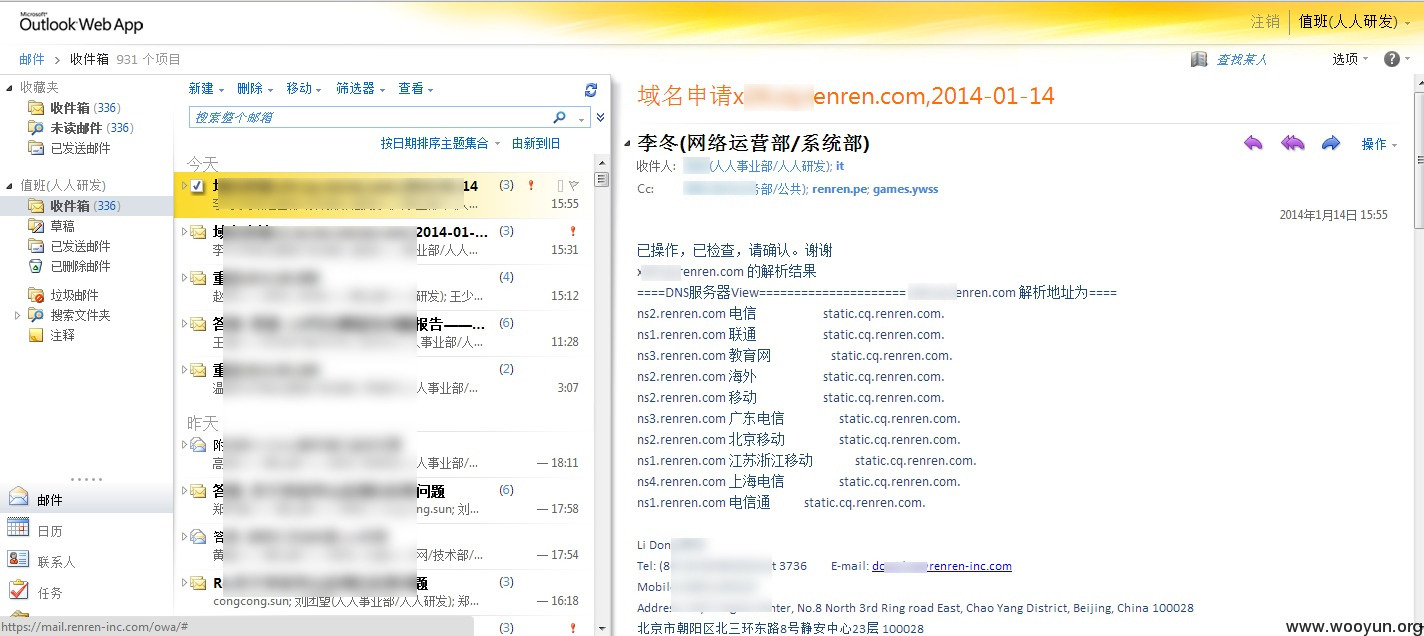Open the 移动 dropdown menu

(x=304, y=89)
